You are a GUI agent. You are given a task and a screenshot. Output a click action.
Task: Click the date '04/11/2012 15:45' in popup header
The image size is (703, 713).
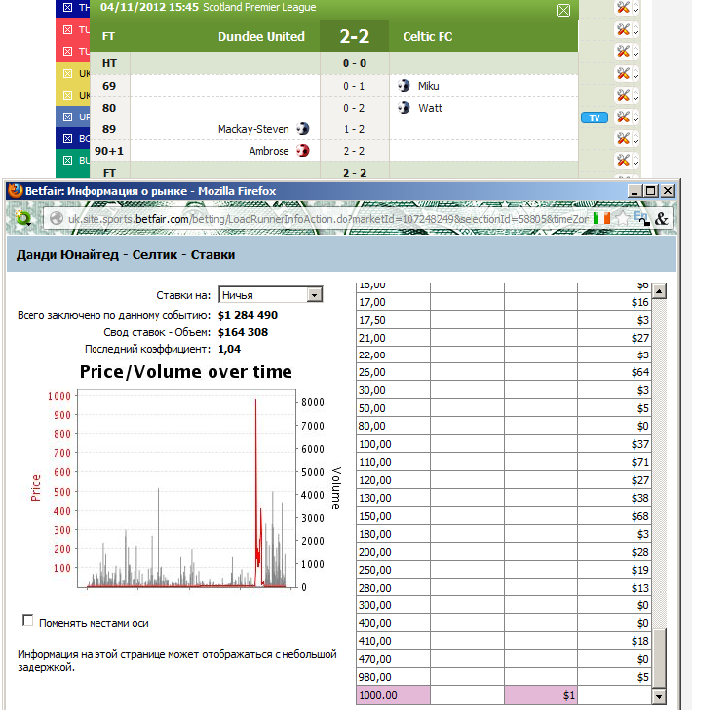(x=149, y=7)
